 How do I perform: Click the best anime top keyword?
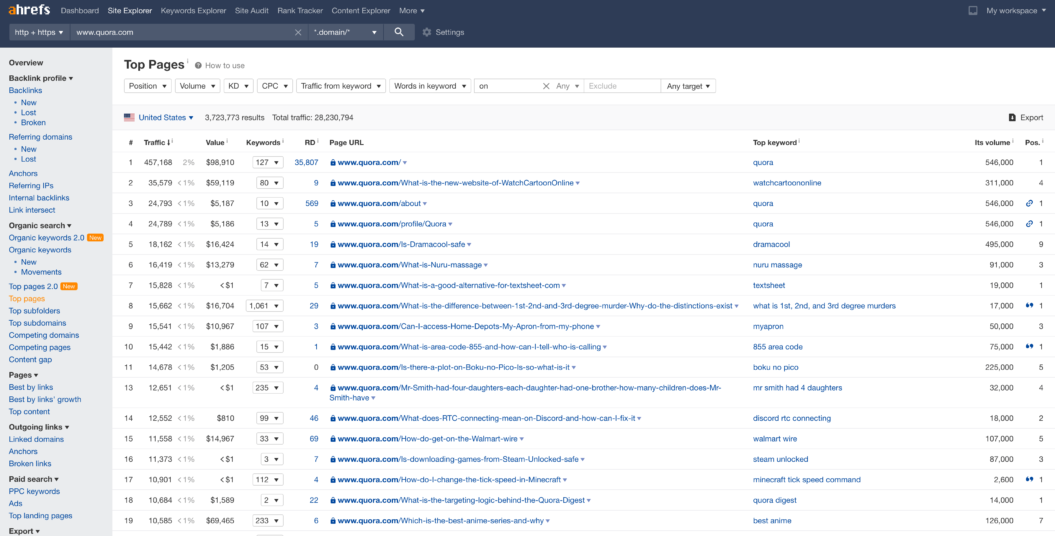[x=772, y=521]
